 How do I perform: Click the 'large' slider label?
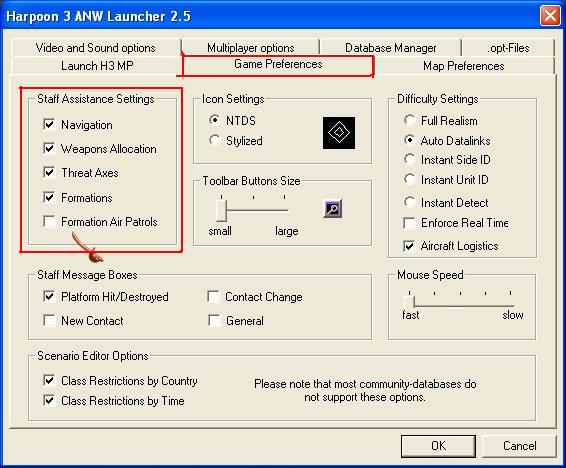[287, 231]
